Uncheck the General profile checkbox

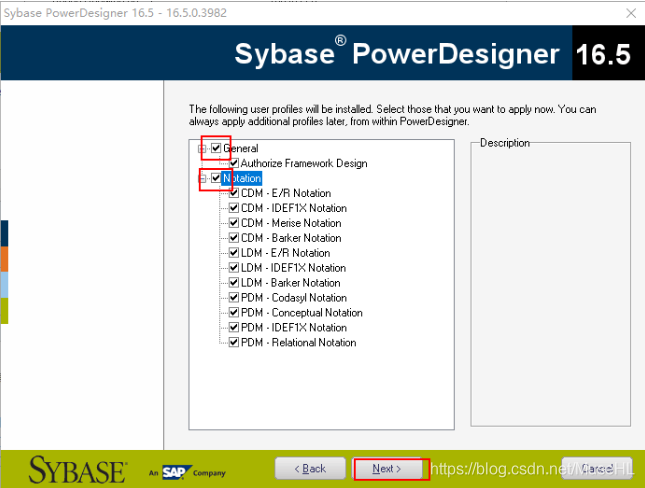point(216,148)
